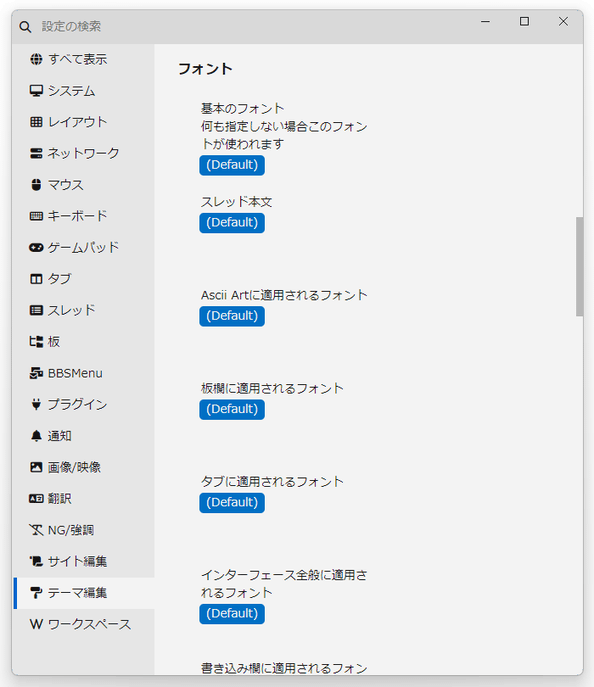Click the server icon beside ネットワーク
594x687 pixels.
pyautogui.click(x=36, y=153)
